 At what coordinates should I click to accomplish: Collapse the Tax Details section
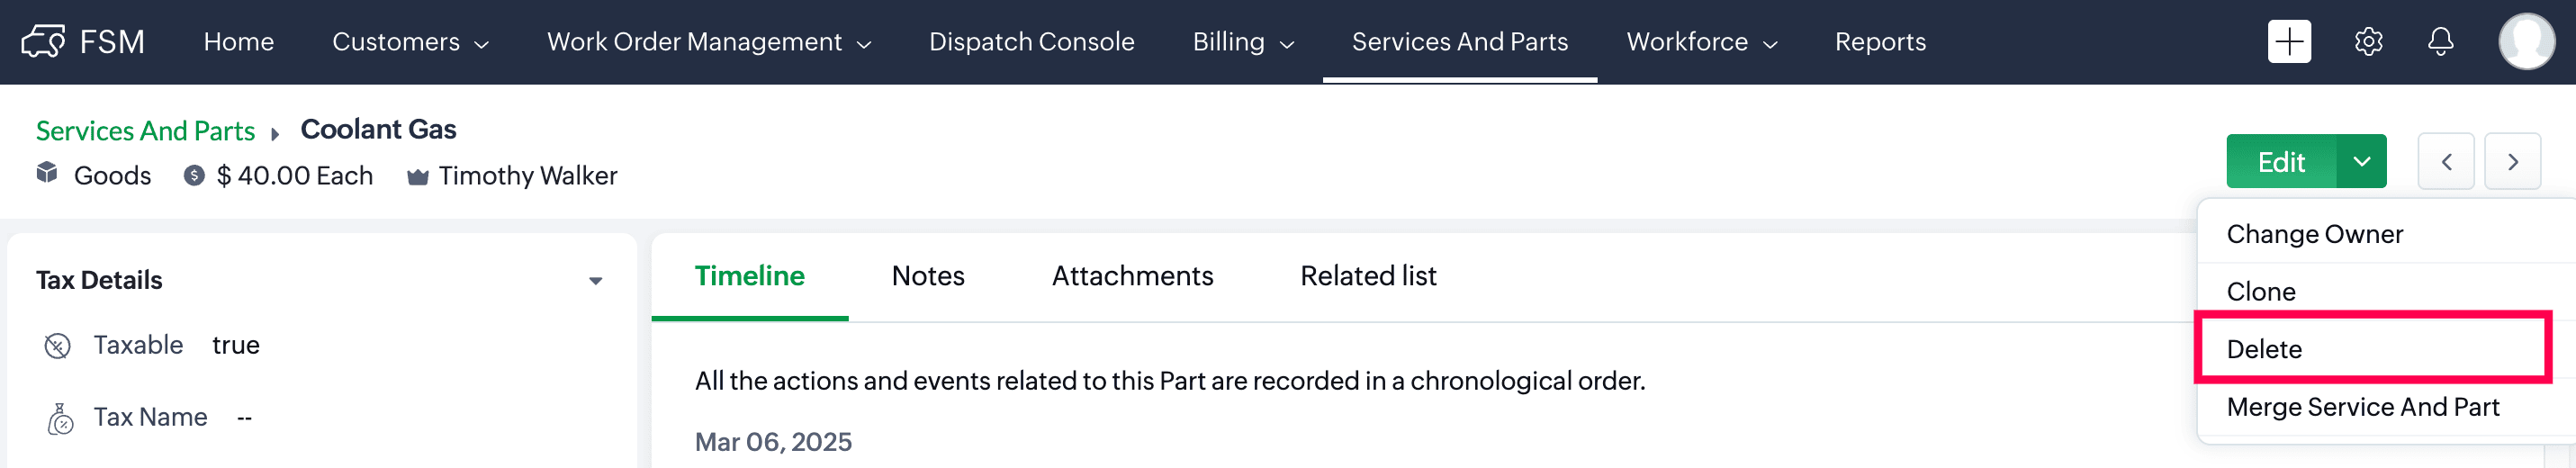click(x=595, y=281)
